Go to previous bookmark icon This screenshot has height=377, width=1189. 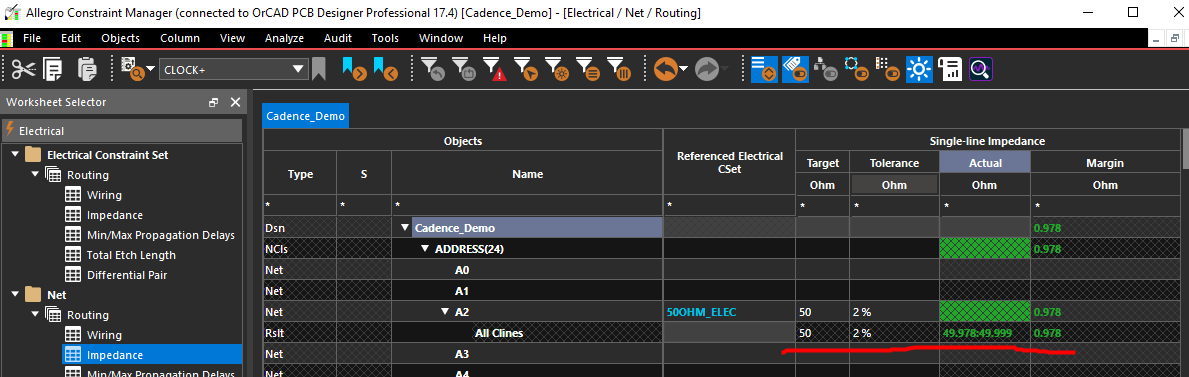(385, 69)
